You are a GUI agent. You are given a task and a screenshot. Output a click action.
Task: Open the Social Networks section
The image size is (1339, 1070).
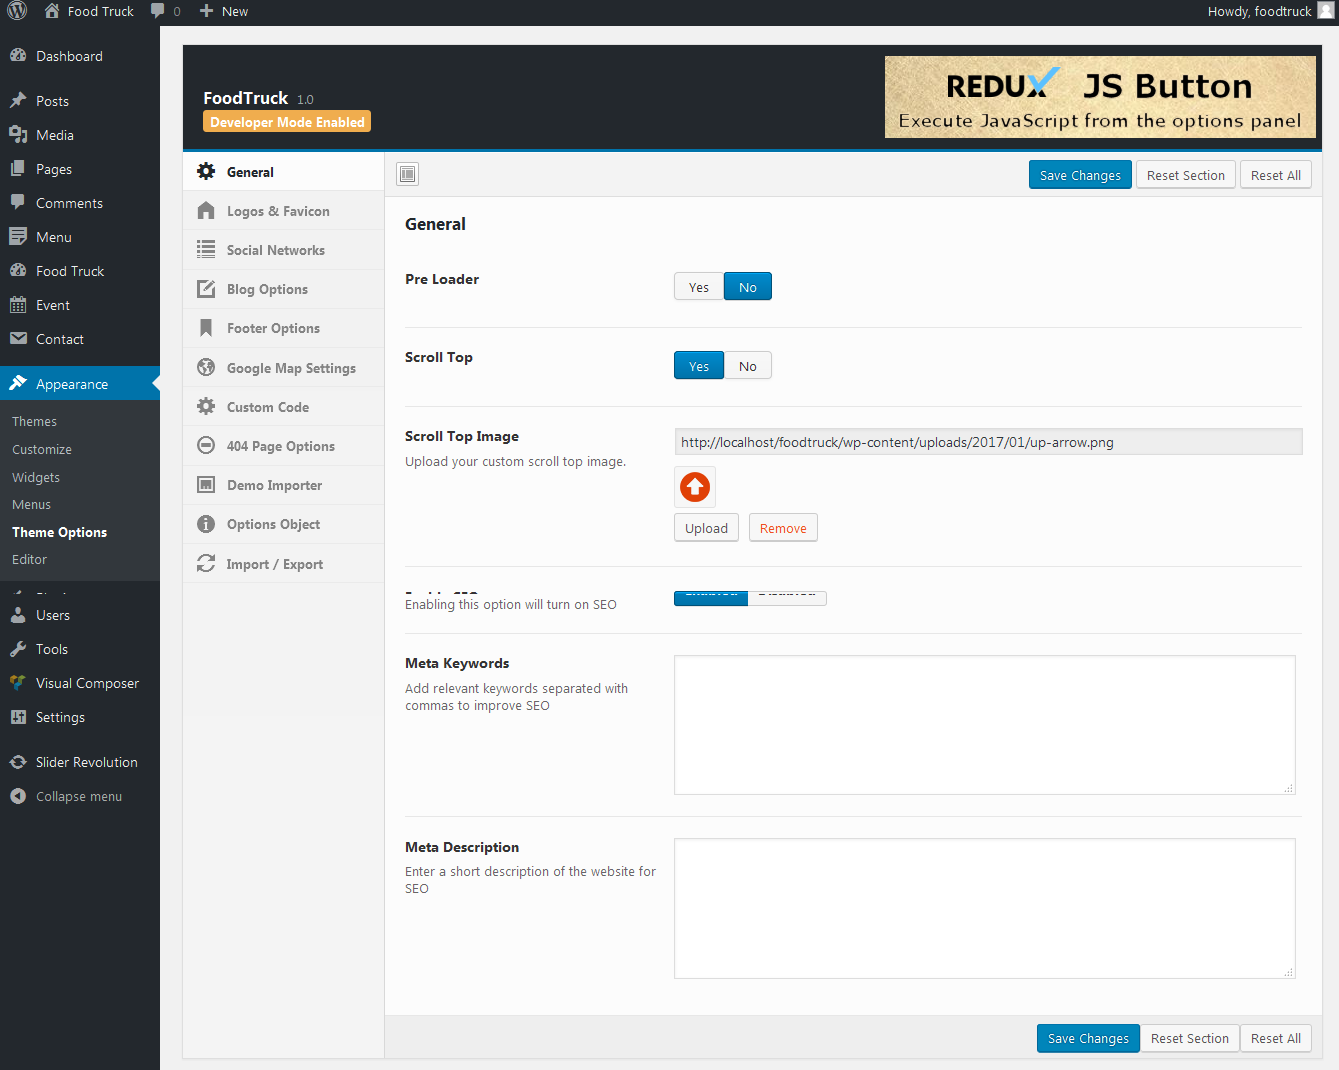(283, 250)
